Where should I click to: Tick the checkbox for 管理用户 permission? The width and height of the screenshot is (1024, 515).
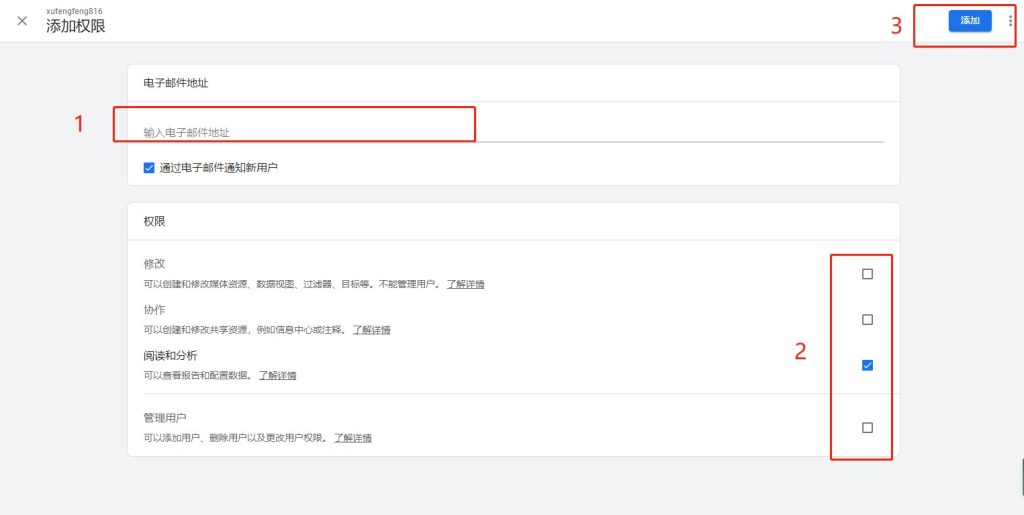[x=867, y=427]
